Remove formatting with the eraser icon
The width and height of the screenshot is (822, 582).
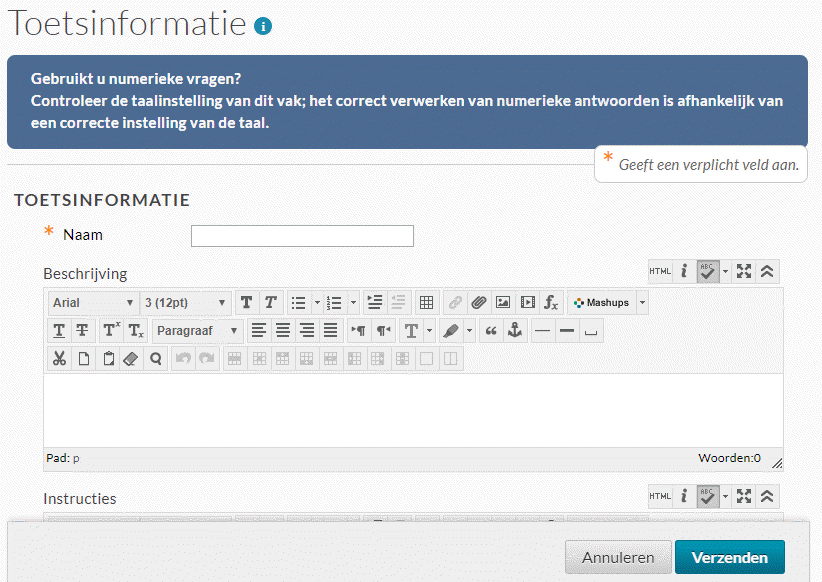[x=131, y=359]
